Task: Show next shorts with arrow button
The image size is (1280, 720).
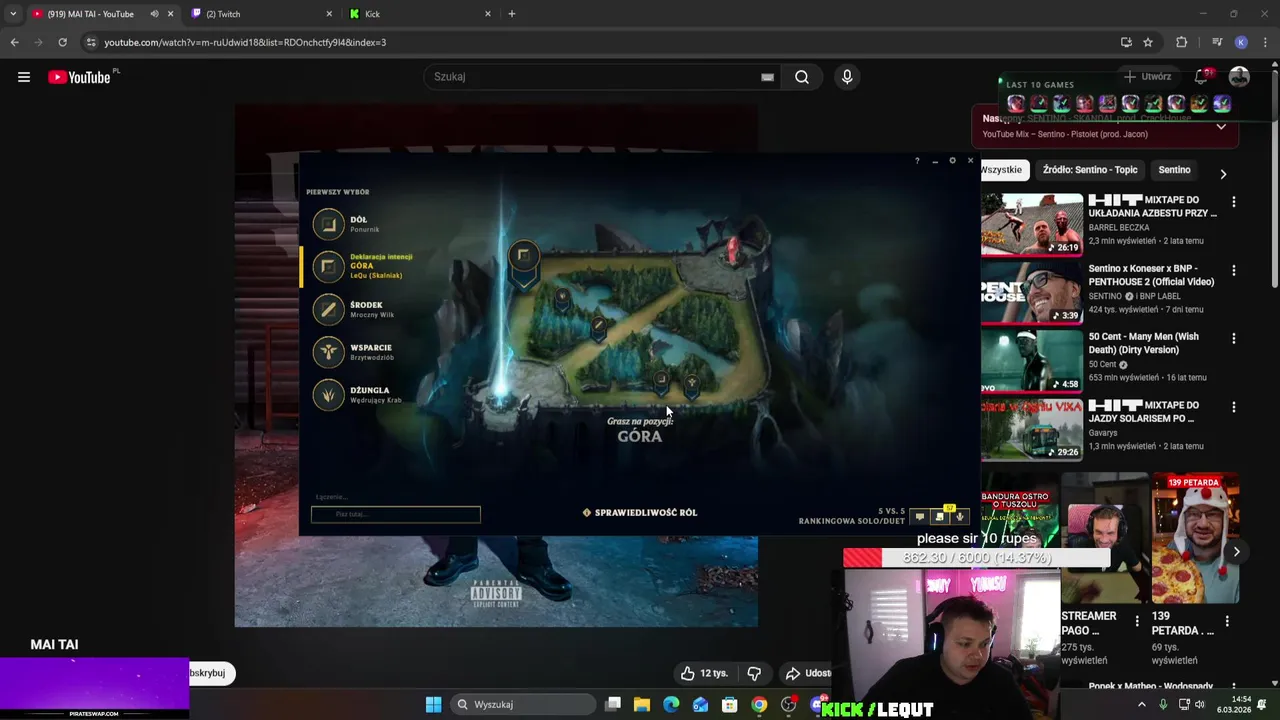Action: (1237, 551)
